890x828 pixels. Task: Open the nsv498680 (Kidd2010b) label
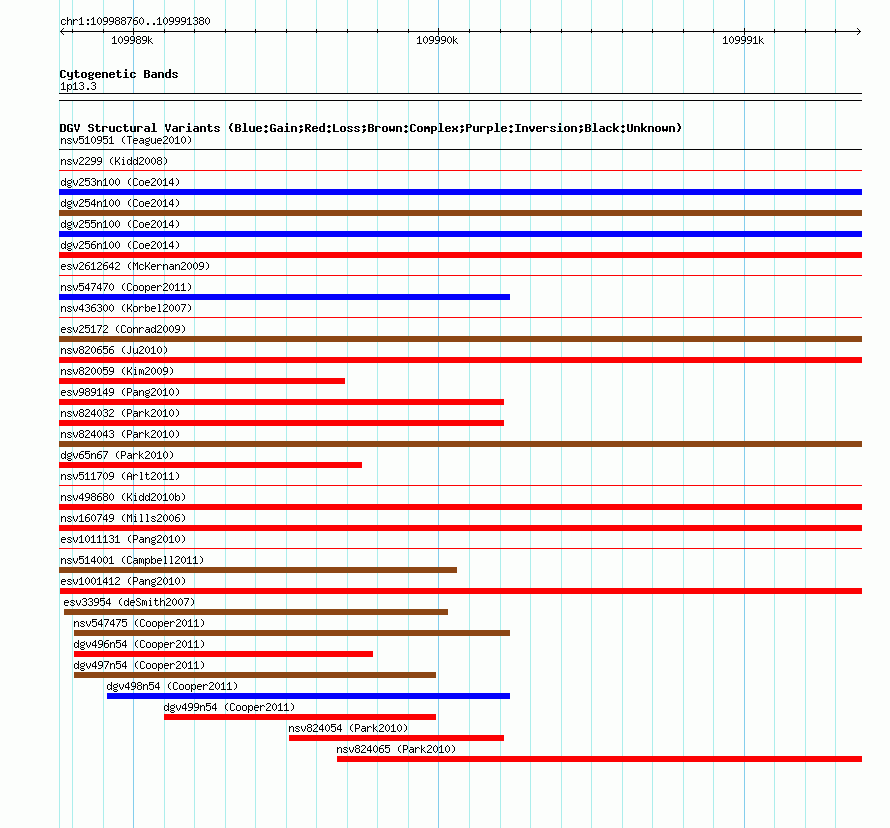pos(123,497)
